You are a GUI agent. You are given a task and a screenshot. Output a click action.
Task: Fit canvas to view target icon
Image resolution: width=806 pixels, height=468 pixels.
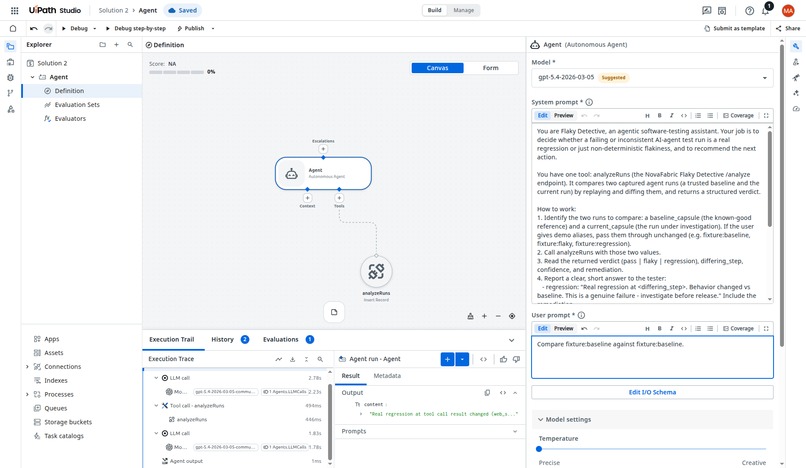coord(512,316)
